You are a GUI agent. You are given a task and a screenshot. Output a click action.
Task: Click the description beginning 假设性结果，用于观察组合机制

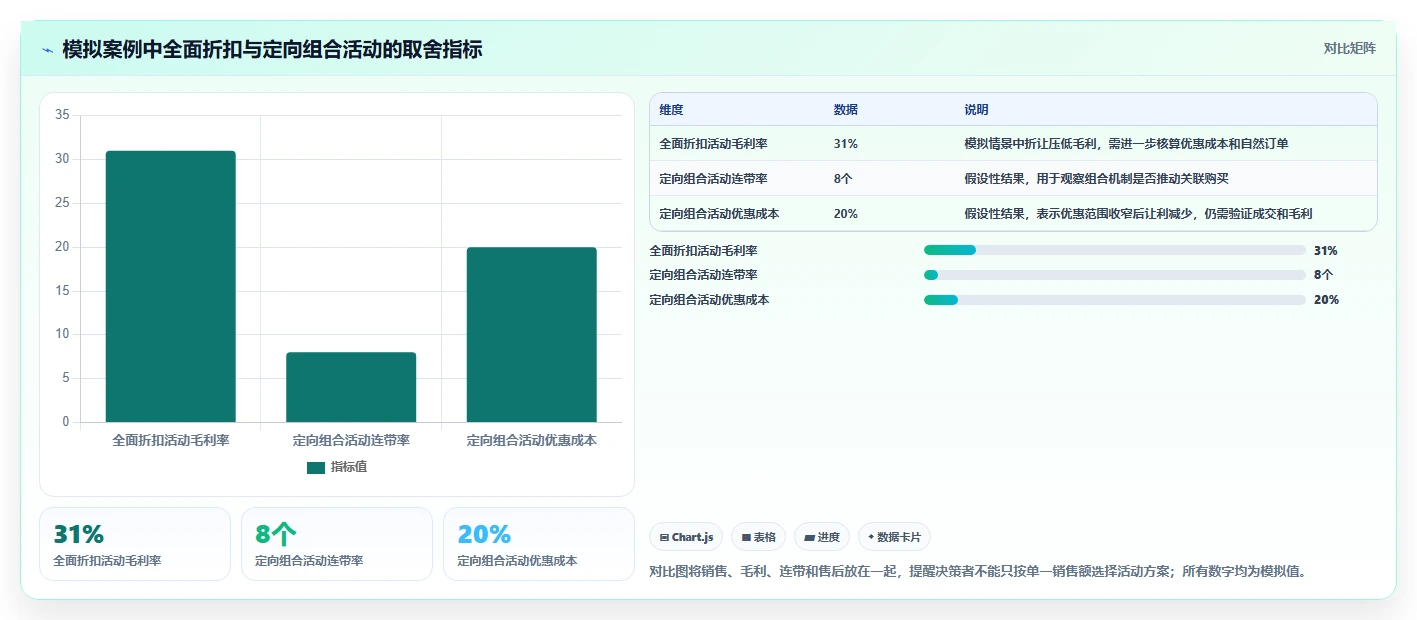pyautogui.click(x=1096, y=179)
